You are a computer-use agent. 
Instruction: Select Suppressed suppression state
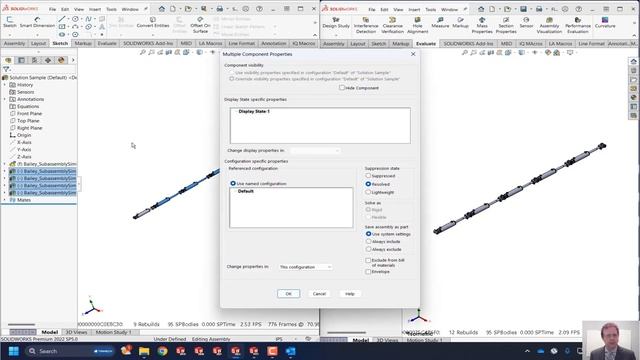(368, 176)
